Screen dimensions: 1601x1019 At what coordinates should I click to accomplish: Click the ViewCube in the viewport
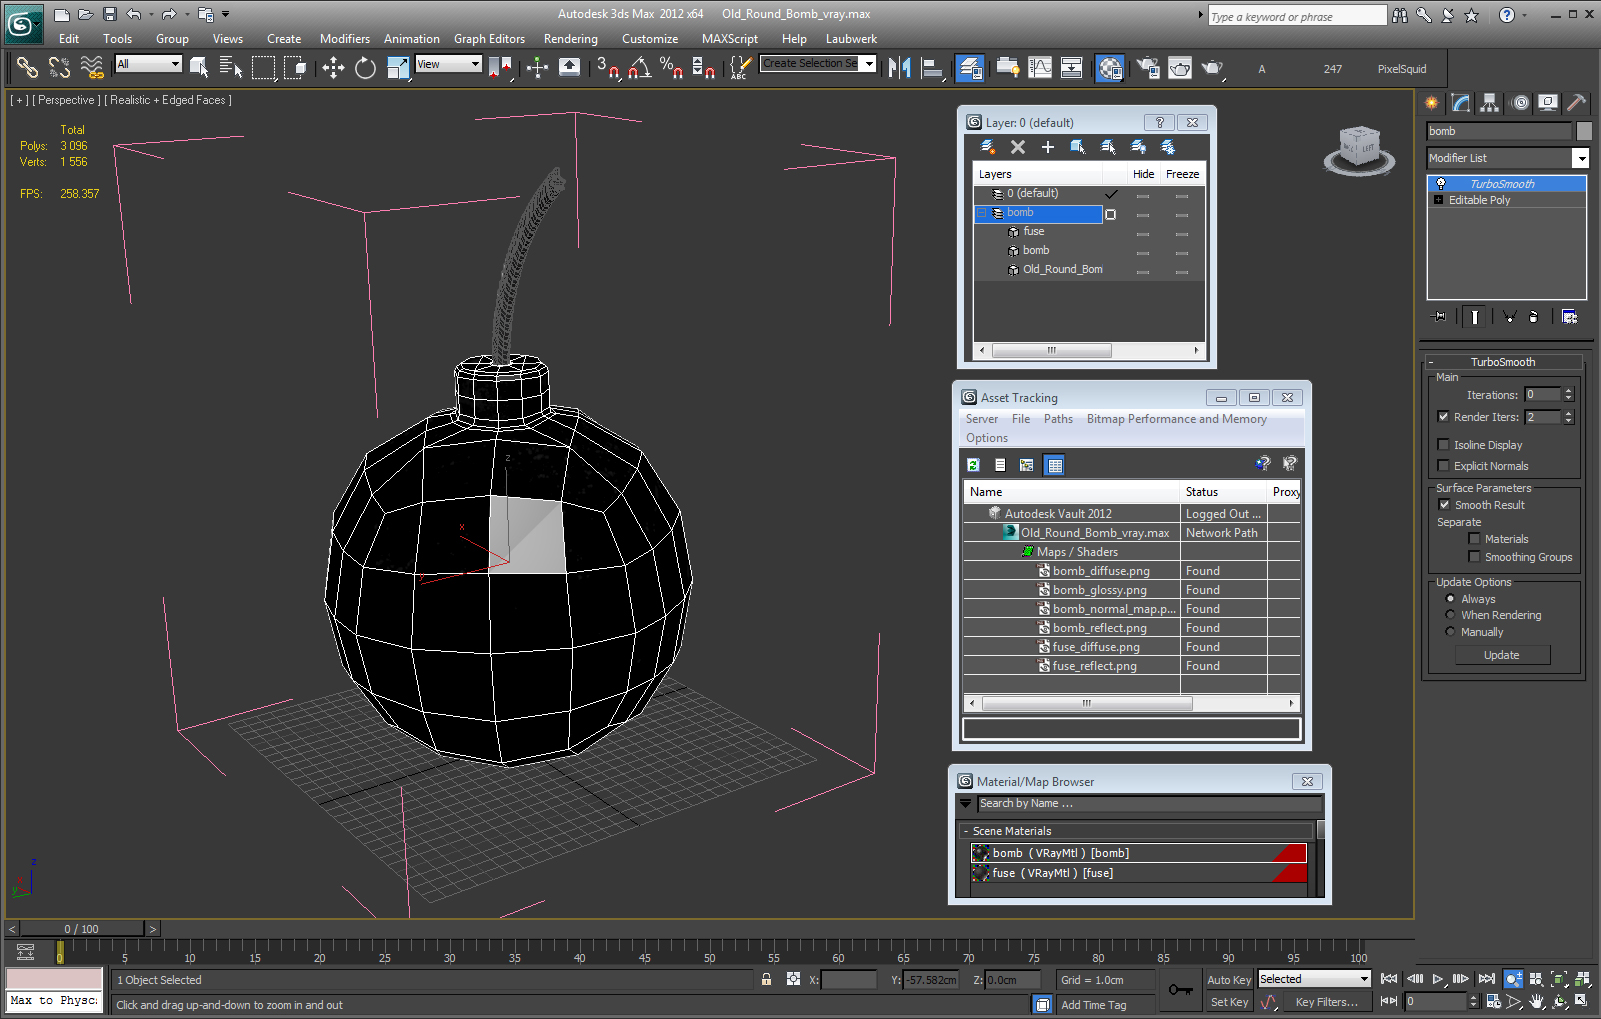(x=1359, y=150)
